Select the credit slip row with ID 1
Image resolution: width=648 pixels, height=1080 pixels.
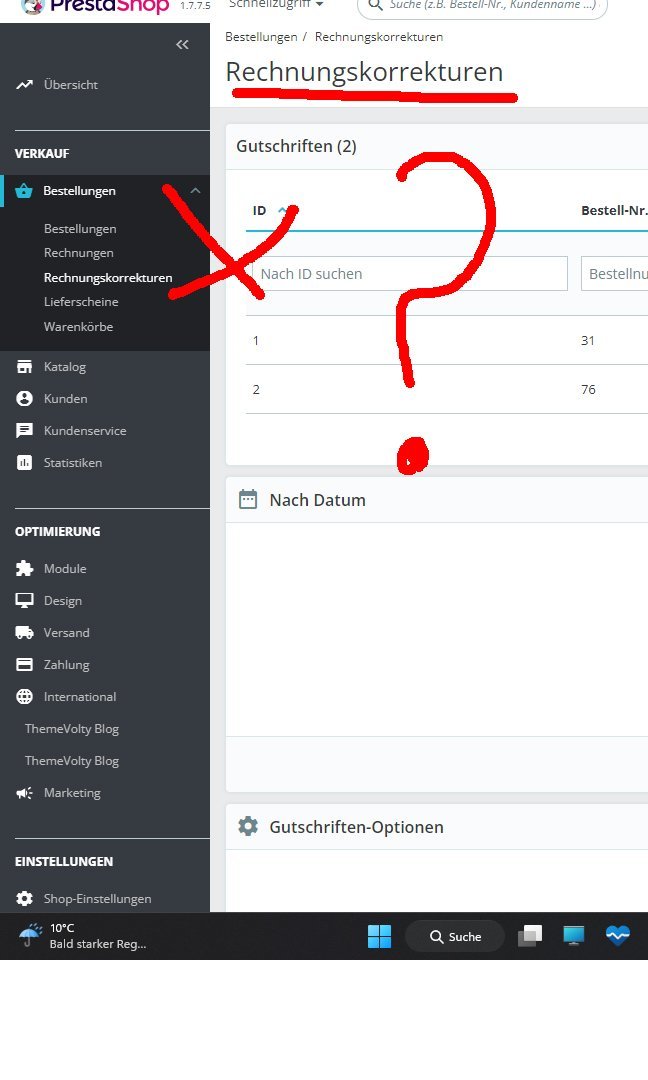click(447, 340)
